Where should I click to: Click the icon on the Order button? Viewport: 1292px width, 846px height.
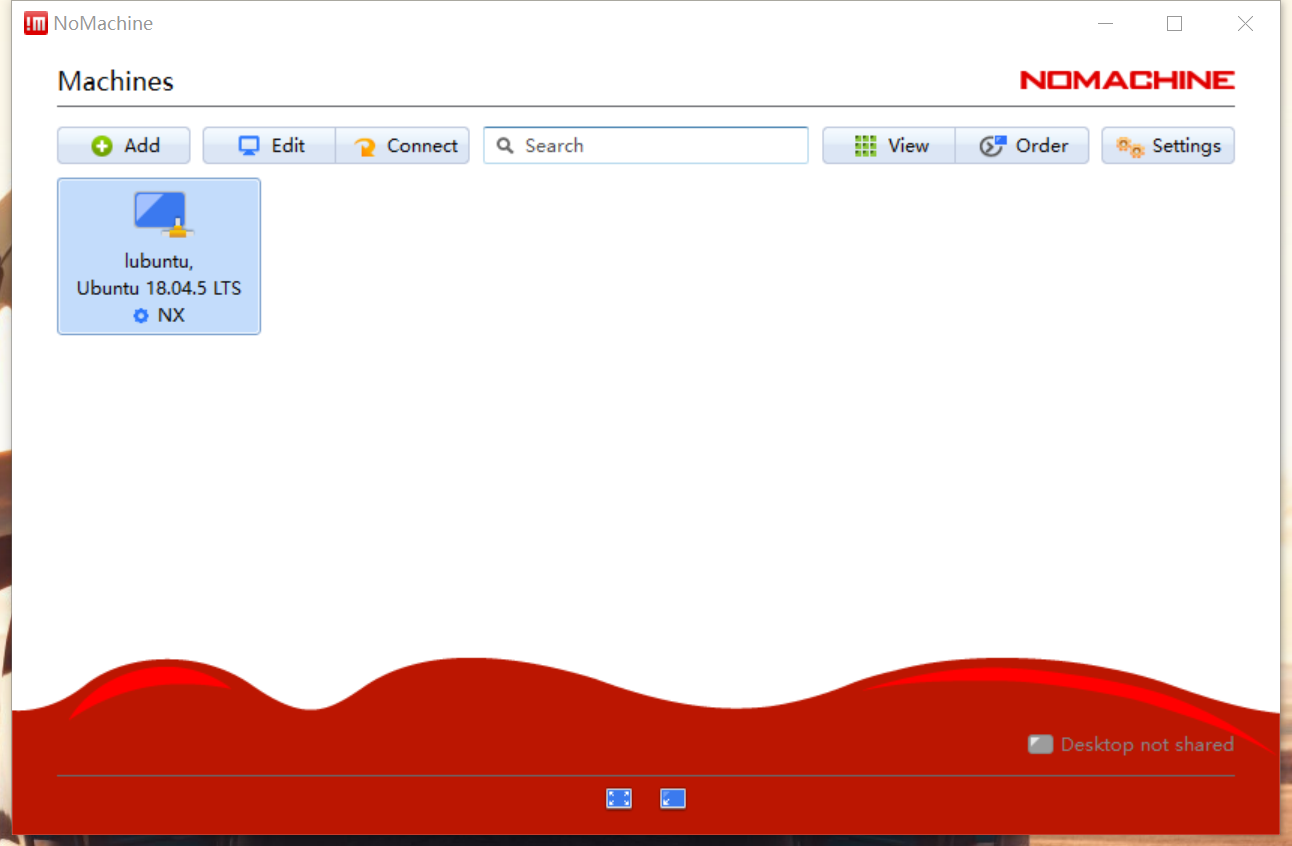click(992, 146)
